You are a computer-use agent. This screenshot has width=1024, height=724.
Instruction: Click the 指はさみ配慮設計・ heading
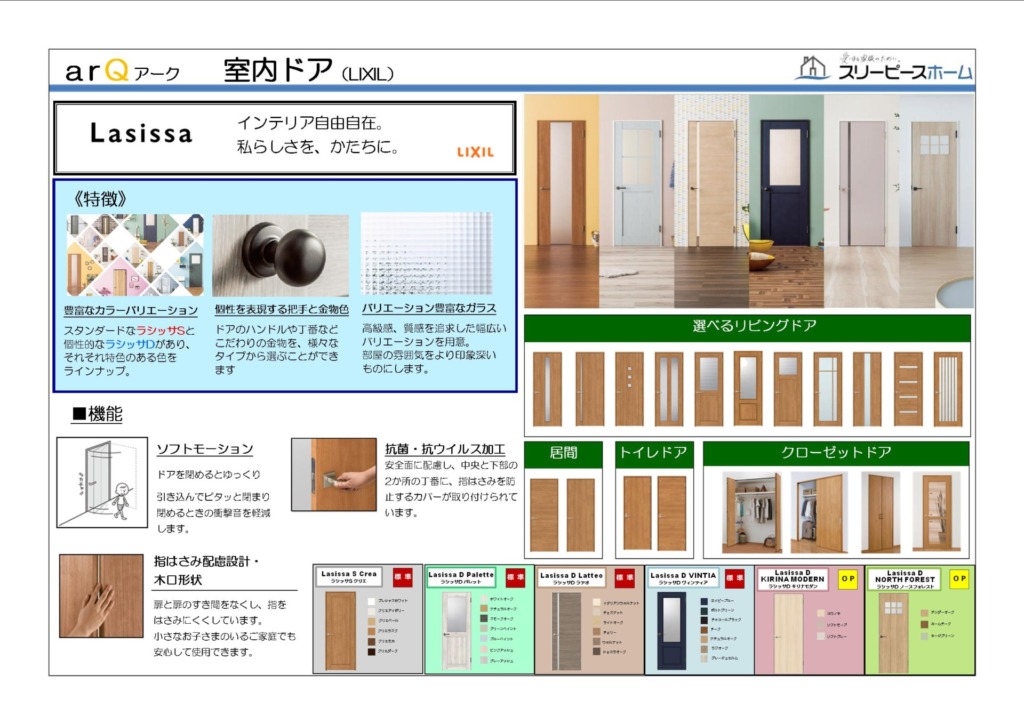tap(207, 561)
